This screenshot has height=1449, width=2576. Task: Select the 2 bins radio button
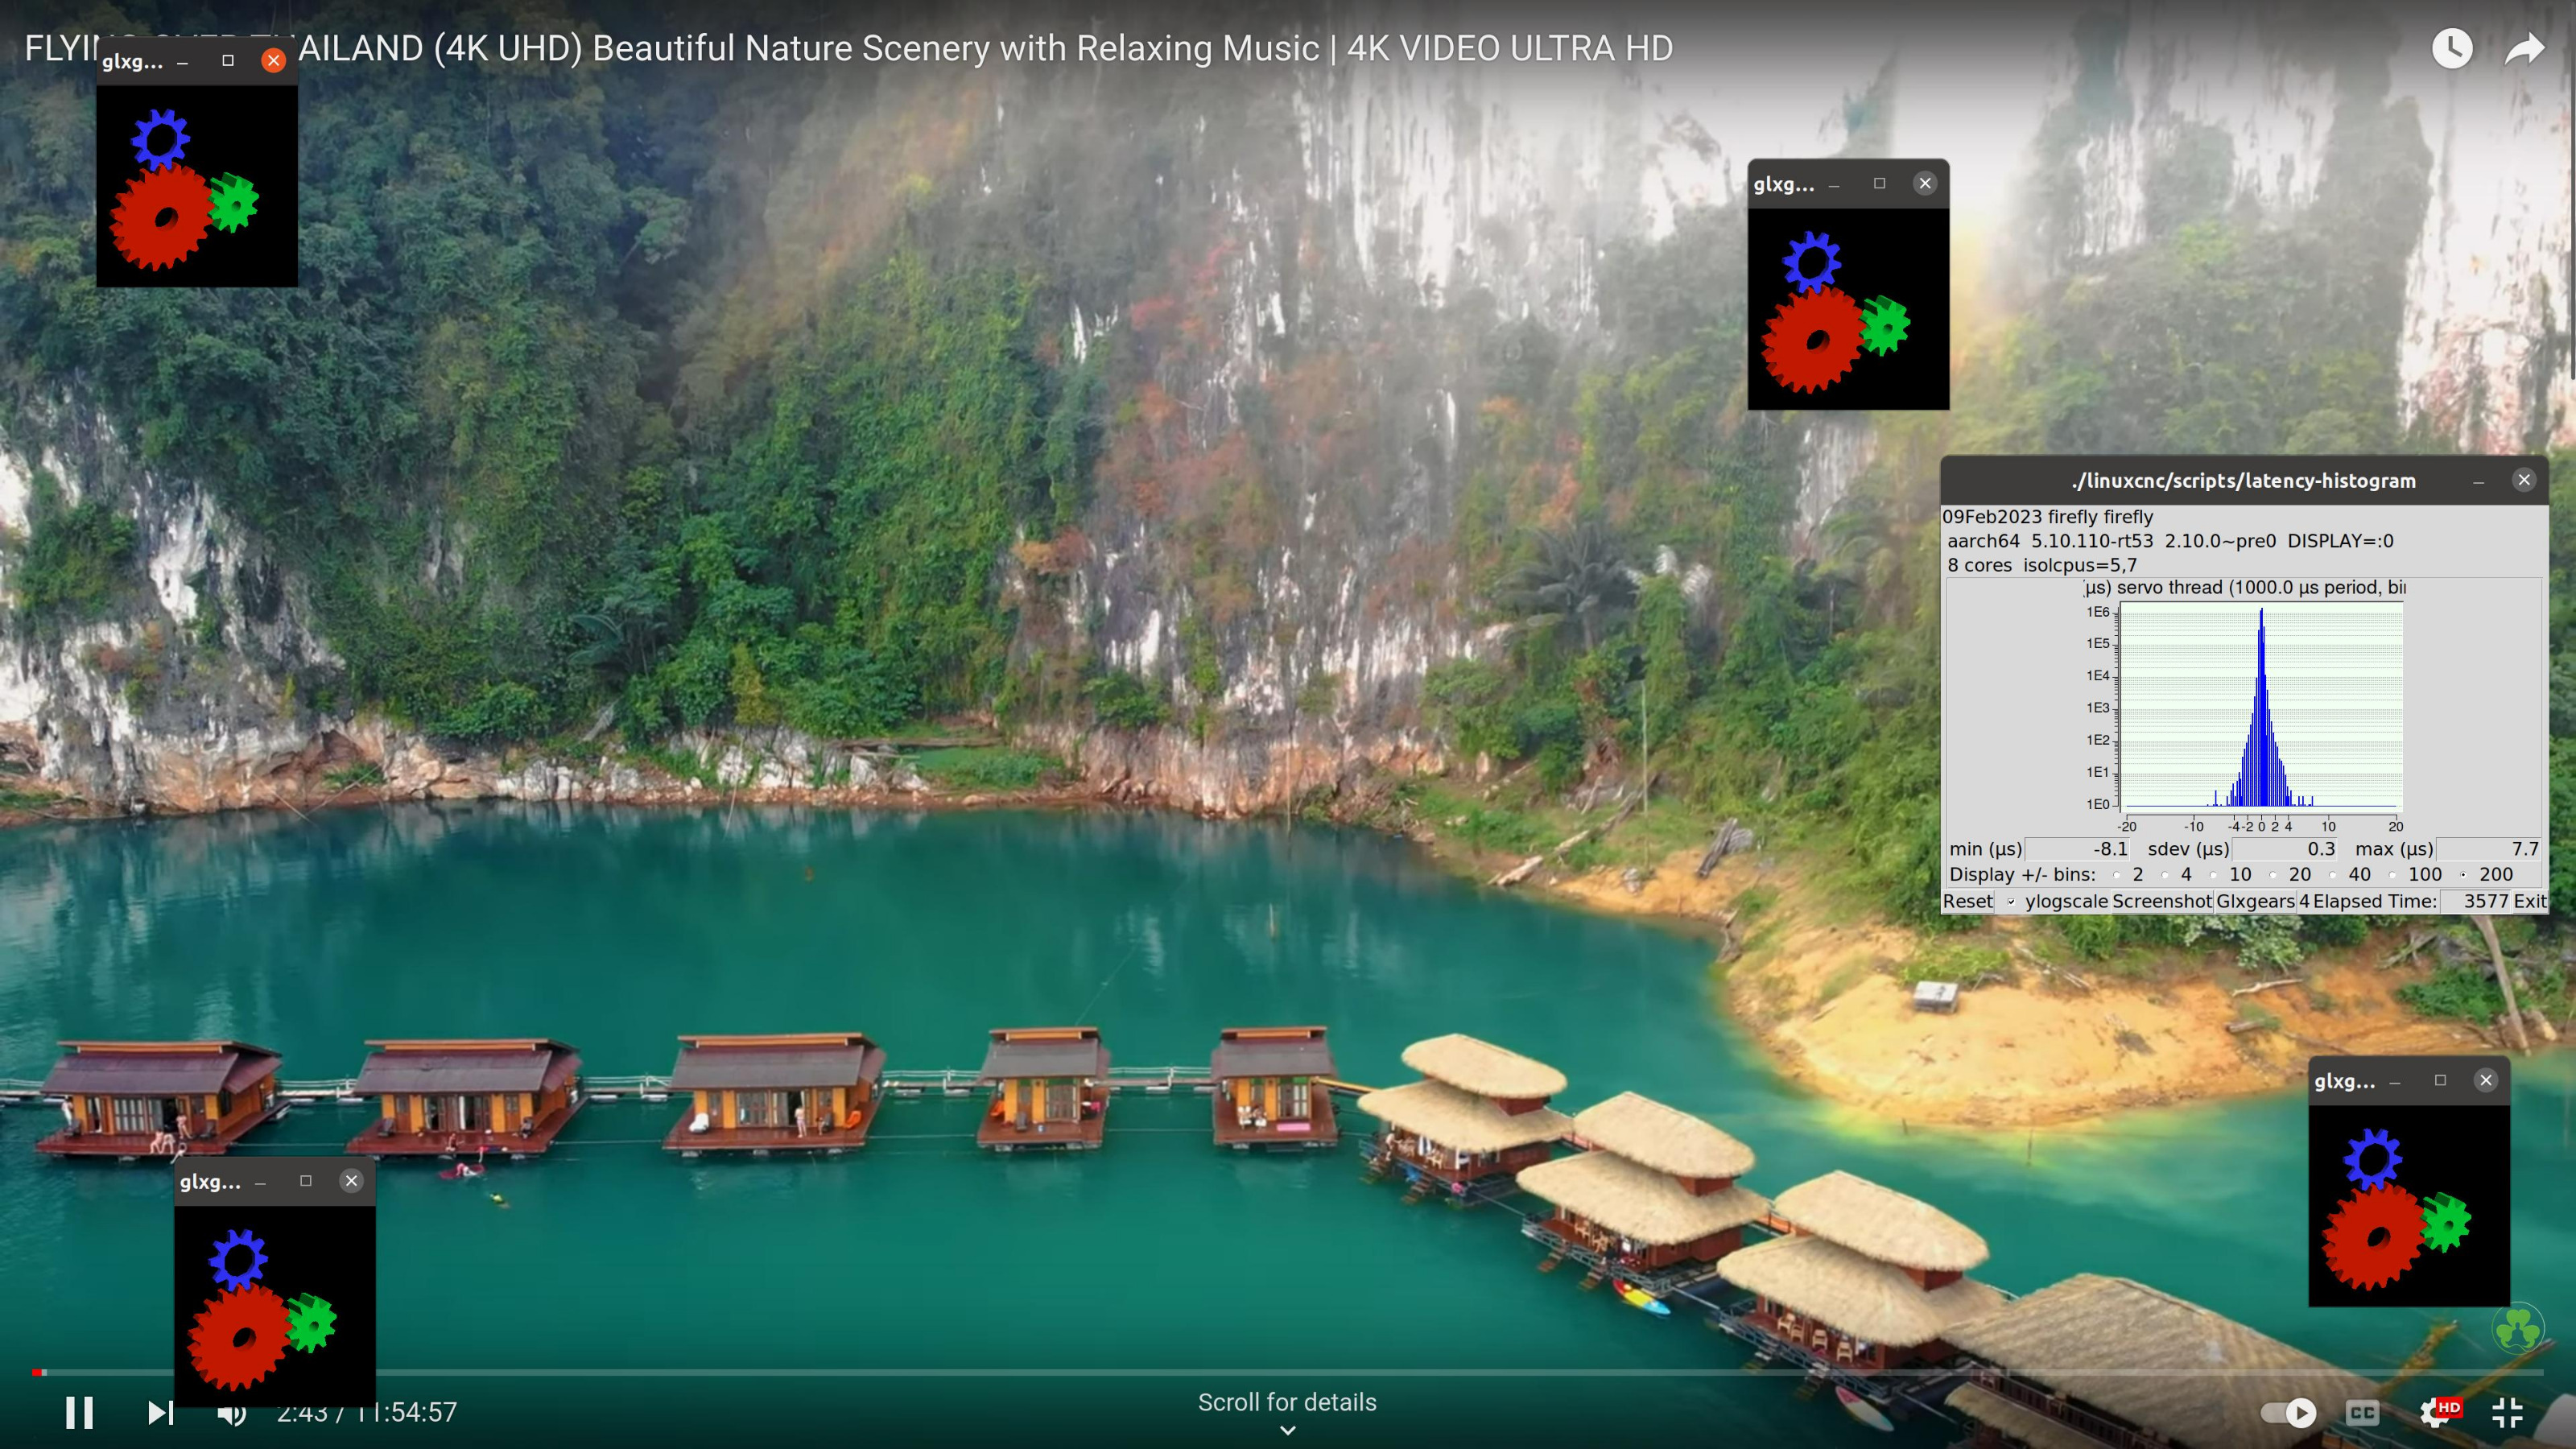coord(2116,875)
